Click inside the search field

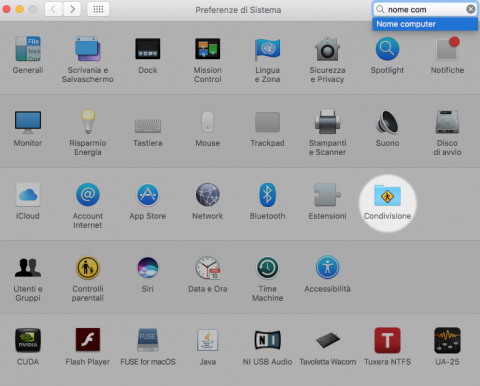coord(425,9)
